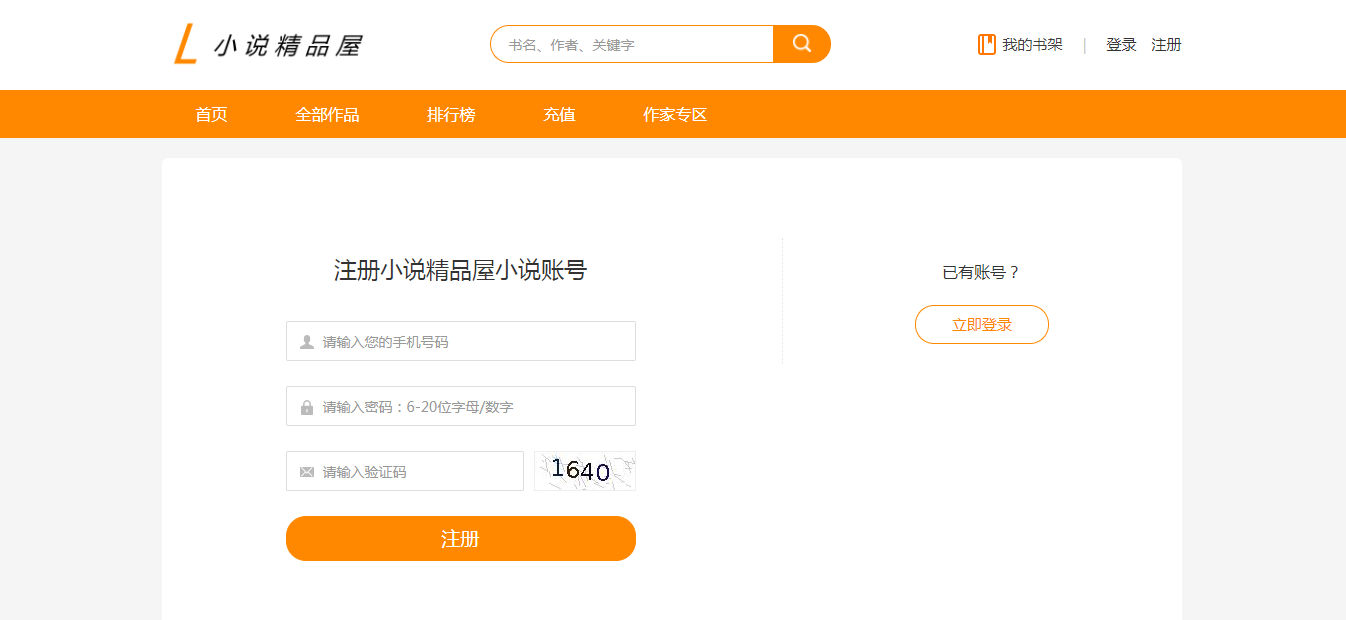The height and width of the screenshot is (620, 1346).
Task: Open the 首页 navigation item
Action: 211,115
